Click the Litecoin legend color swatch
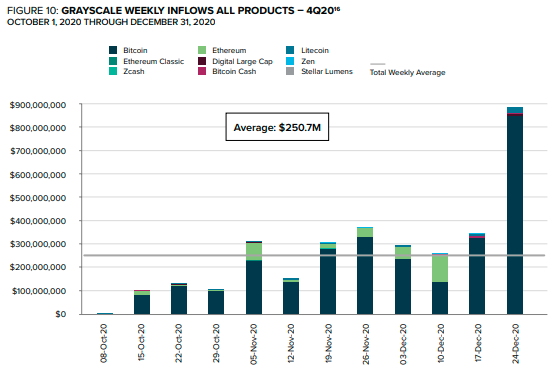This screenshot has width=560, height=380. (290, 50)
